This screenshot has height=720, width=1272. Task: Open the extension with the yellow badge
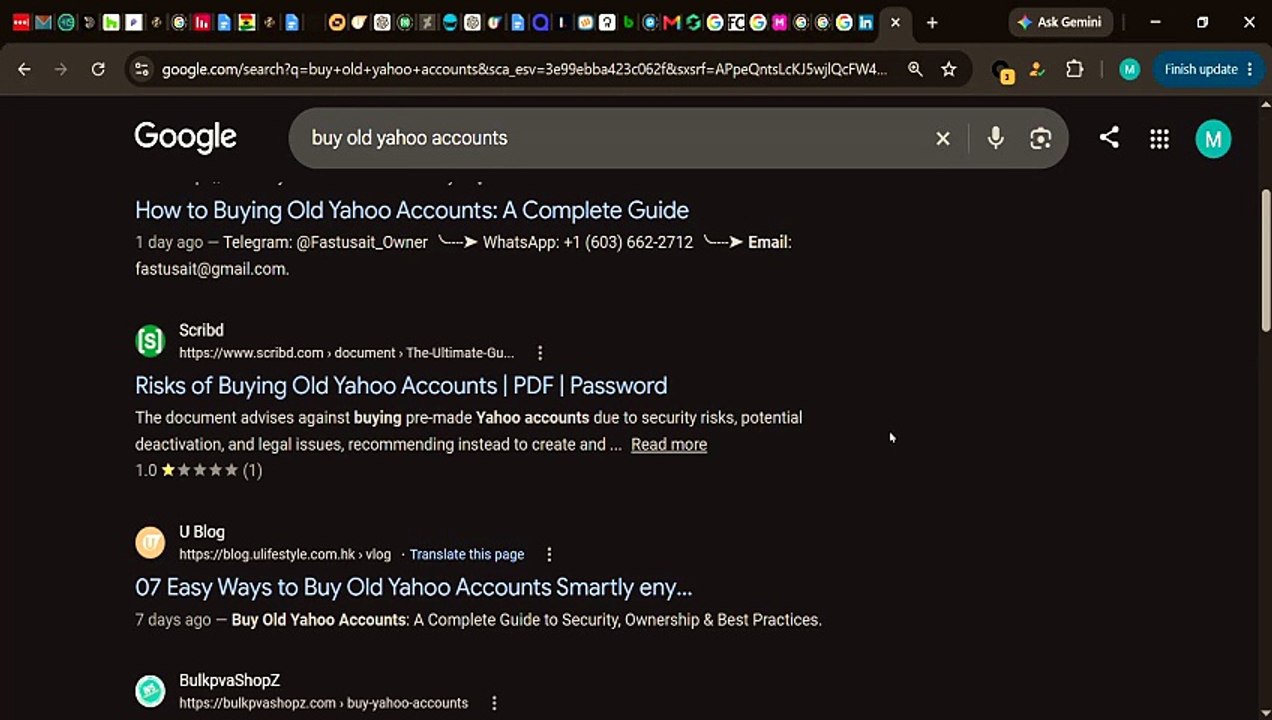tap(1002, 71)
